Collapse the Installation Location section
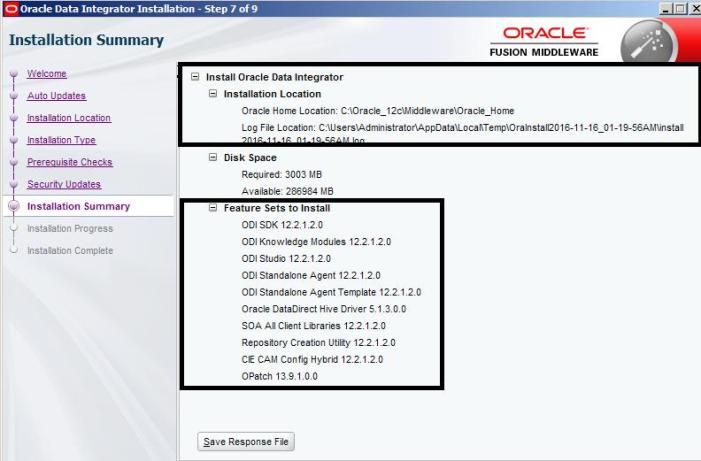 coord(213,93)
